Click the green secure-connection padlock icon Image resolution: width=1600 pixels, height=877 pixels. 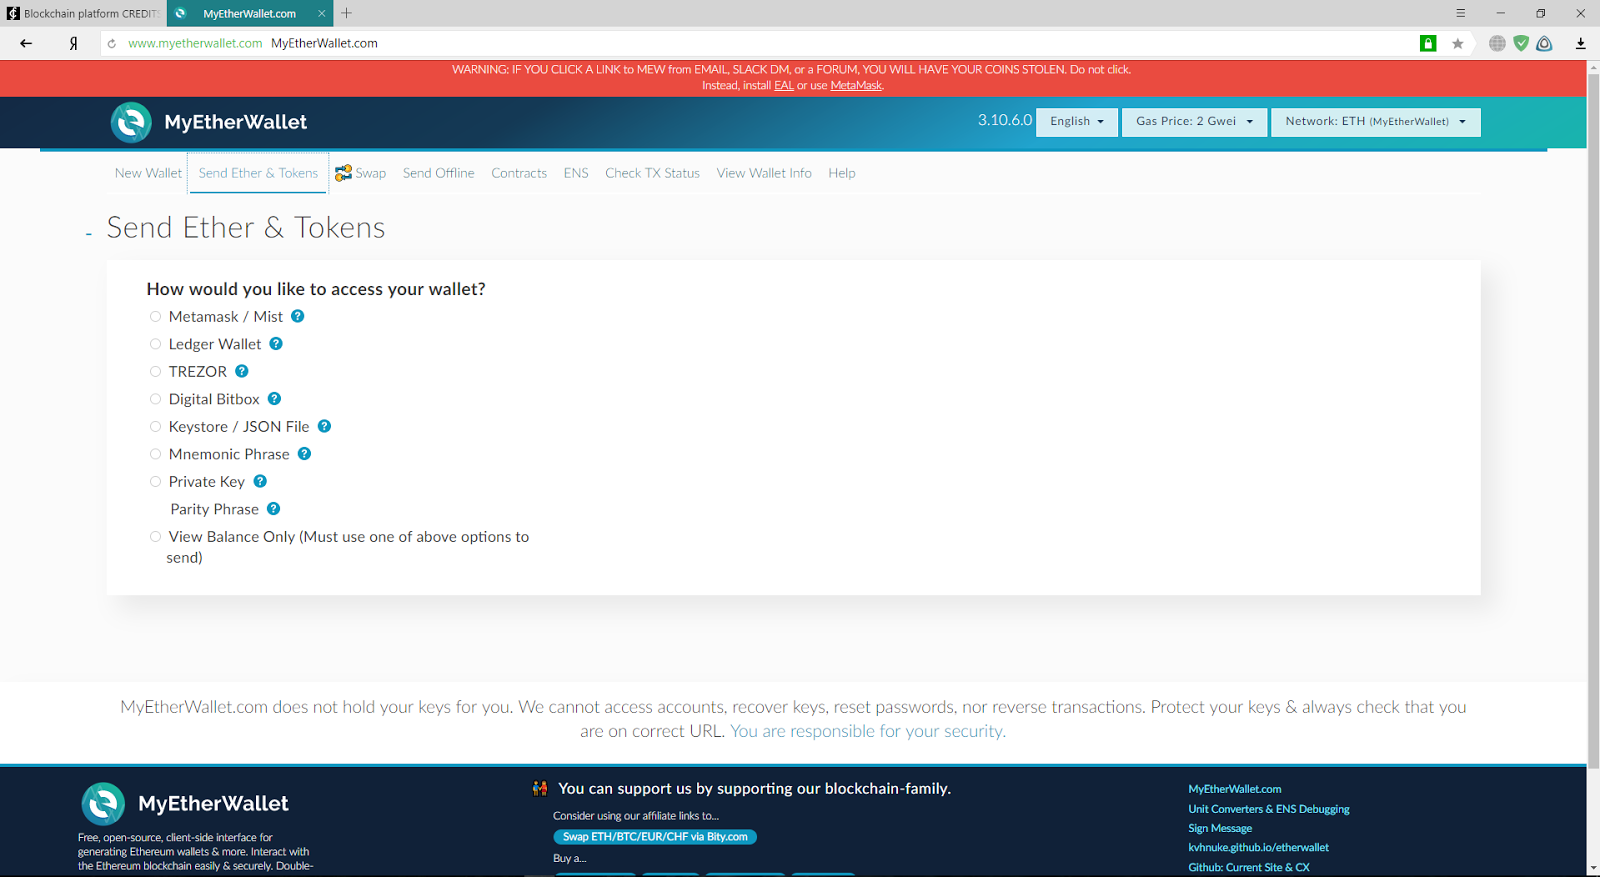(x=1428, y=43)
